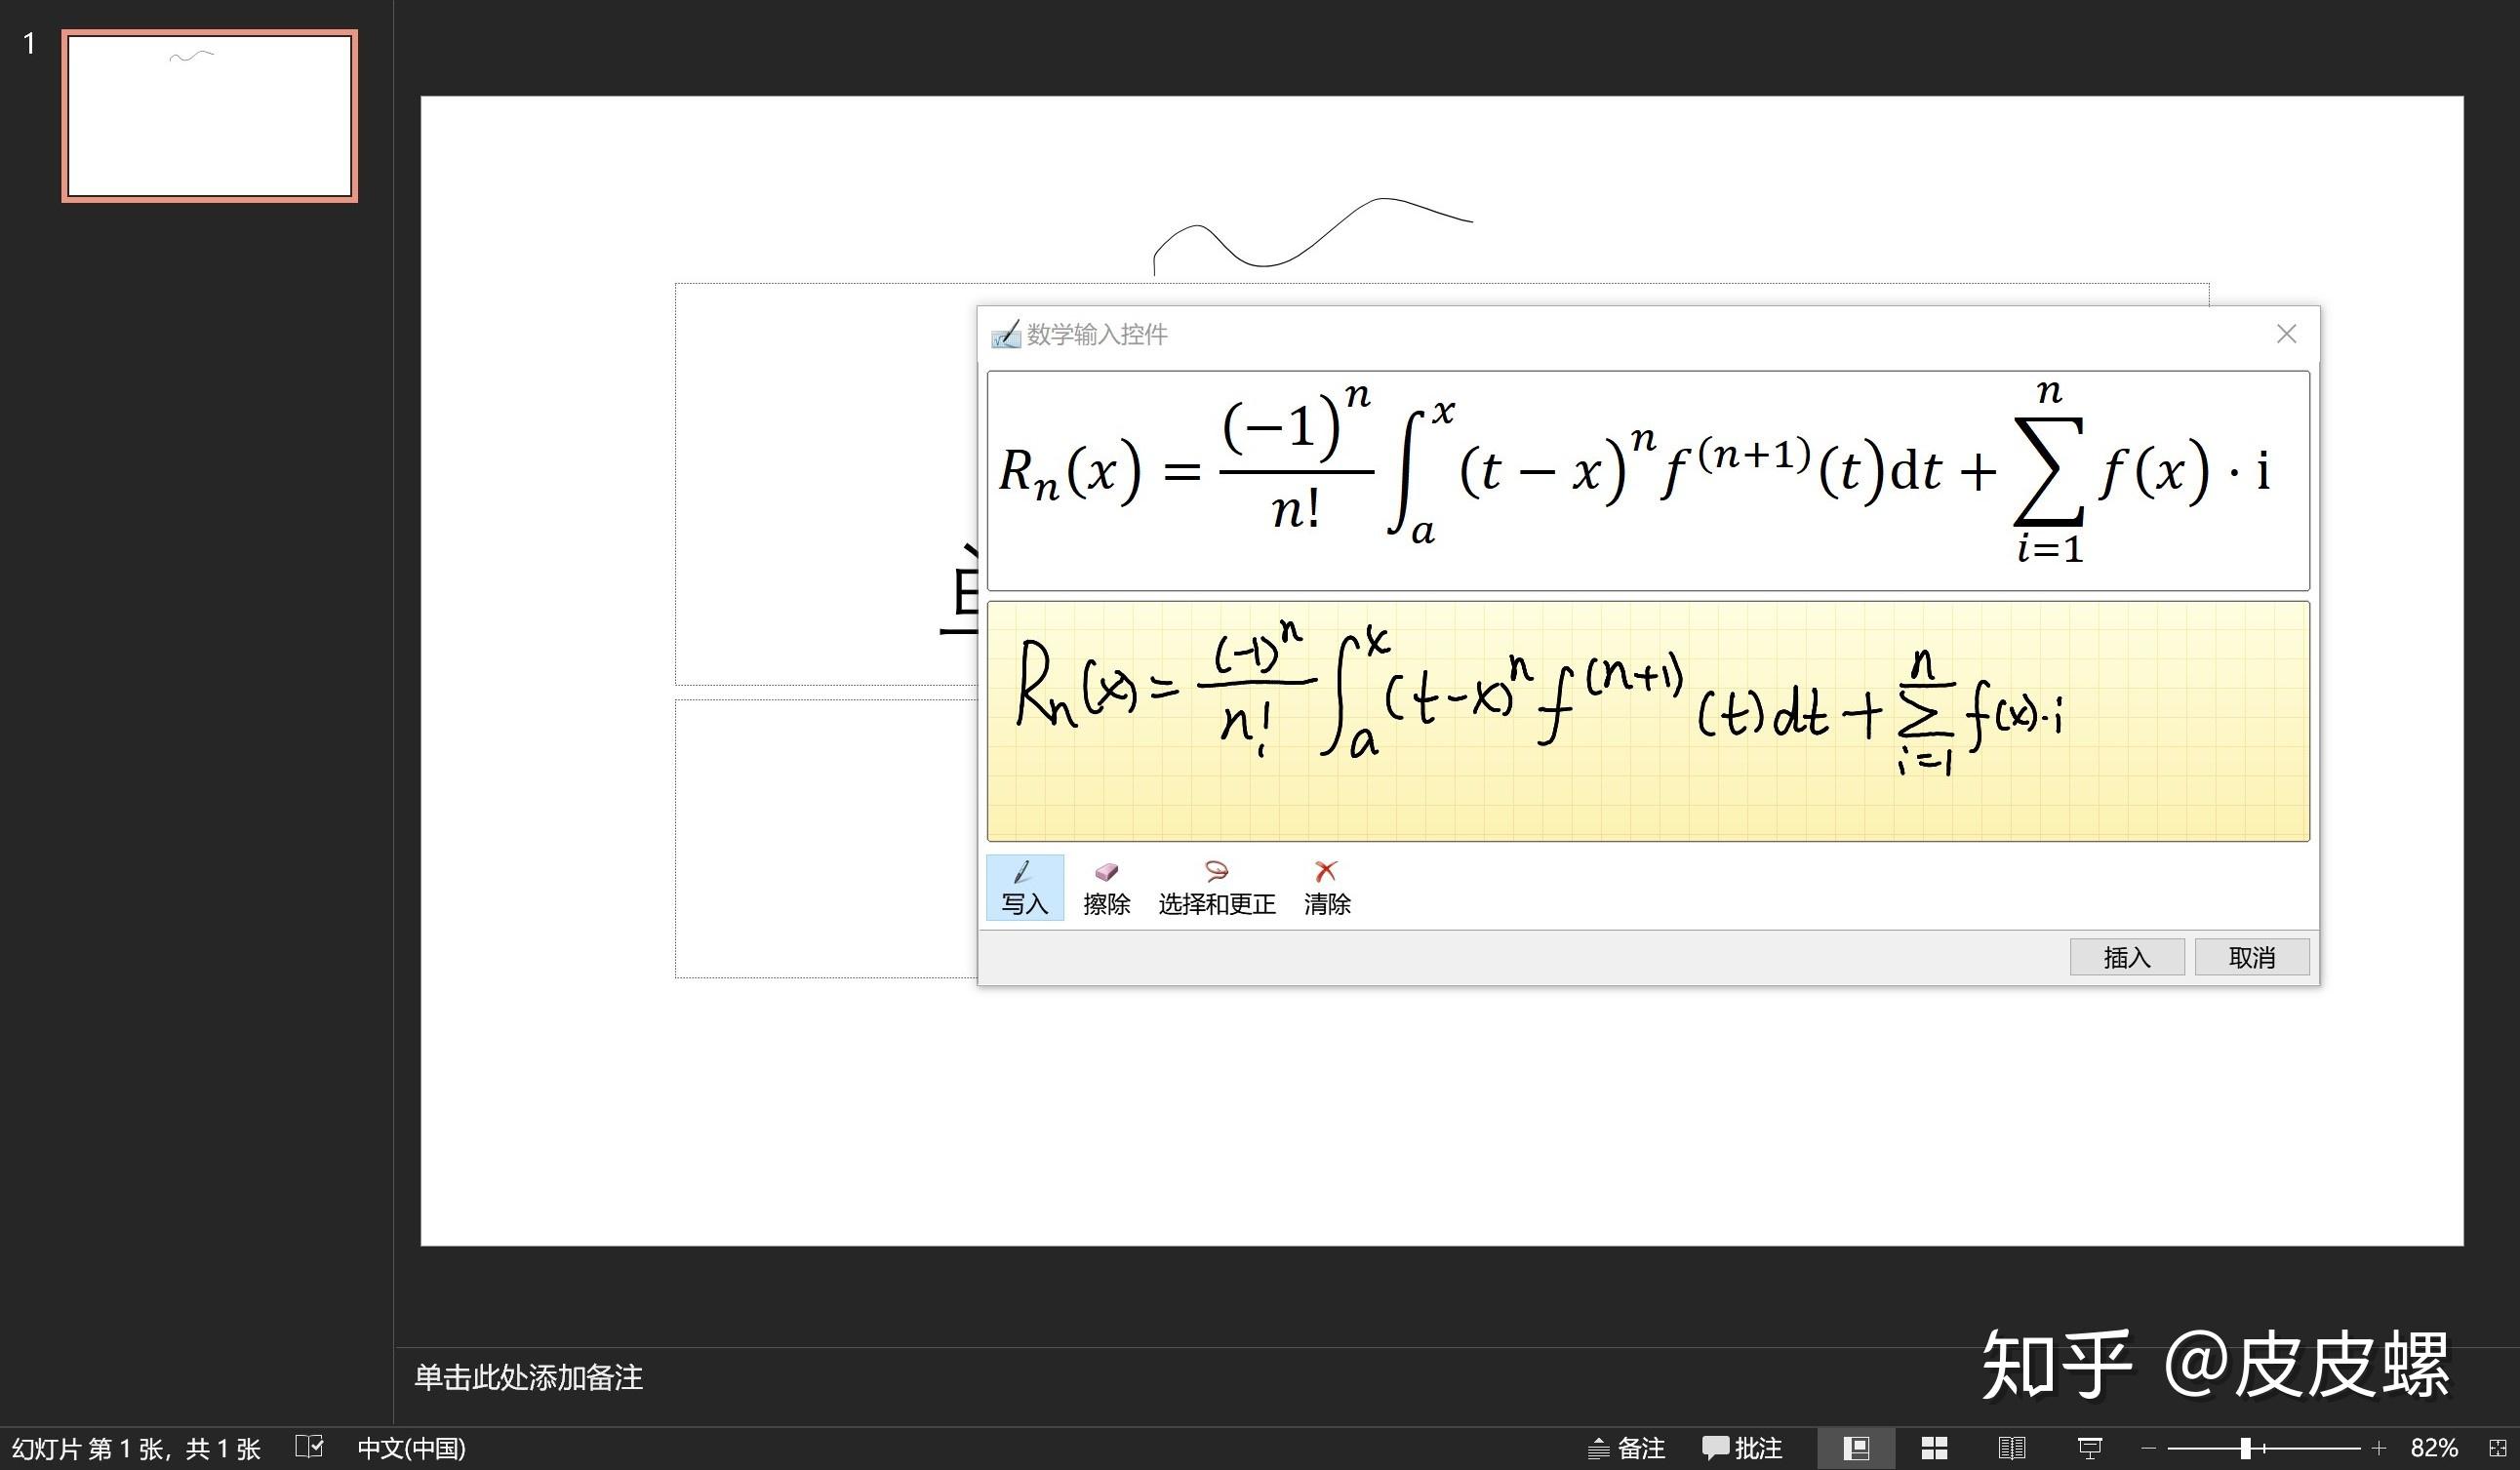Close the Math Input Control dialog
Image resolution: width=2520 pixels, height=1470 pixels.
[x=2286, y=334]
